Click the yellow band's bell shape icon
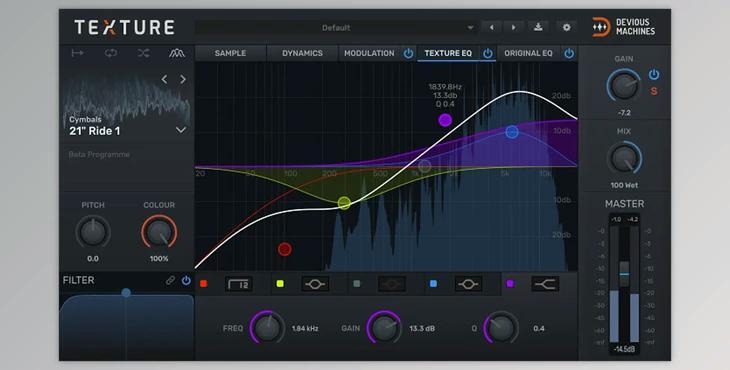Viewport: 730px width, 370px height. click(315, 284)
